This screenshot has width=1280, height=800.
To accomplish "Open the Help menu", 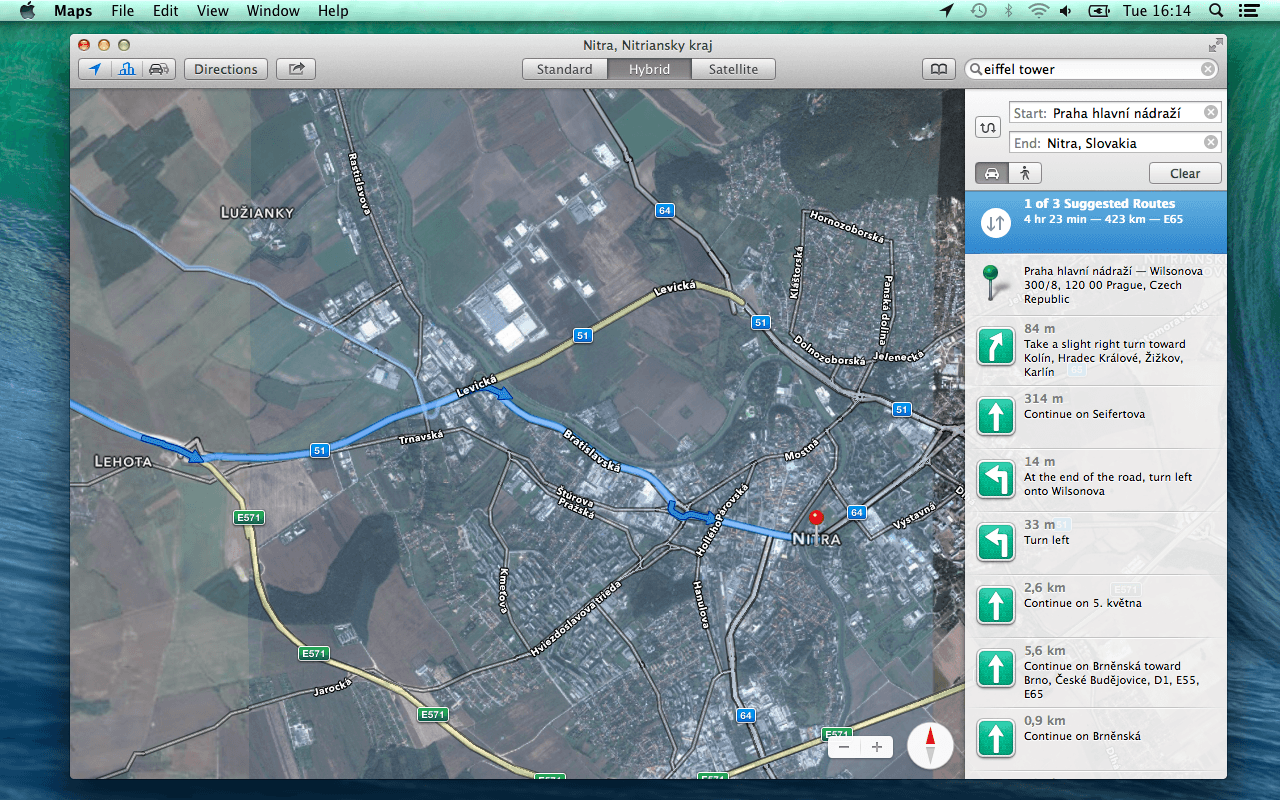I will 333,11.
